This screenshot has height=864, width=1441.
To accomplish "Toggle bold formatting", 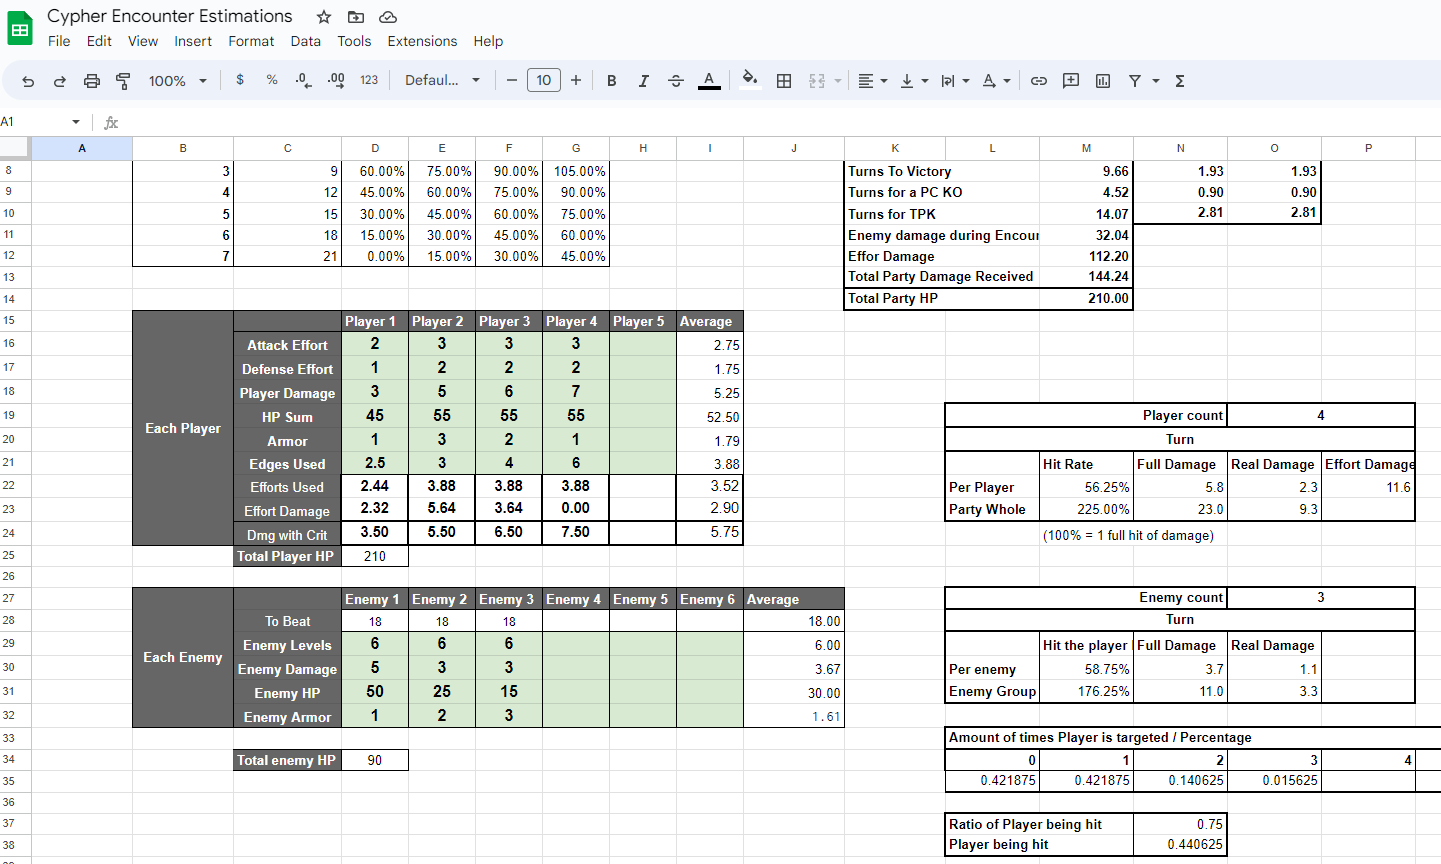I will [x=611, y=81].
